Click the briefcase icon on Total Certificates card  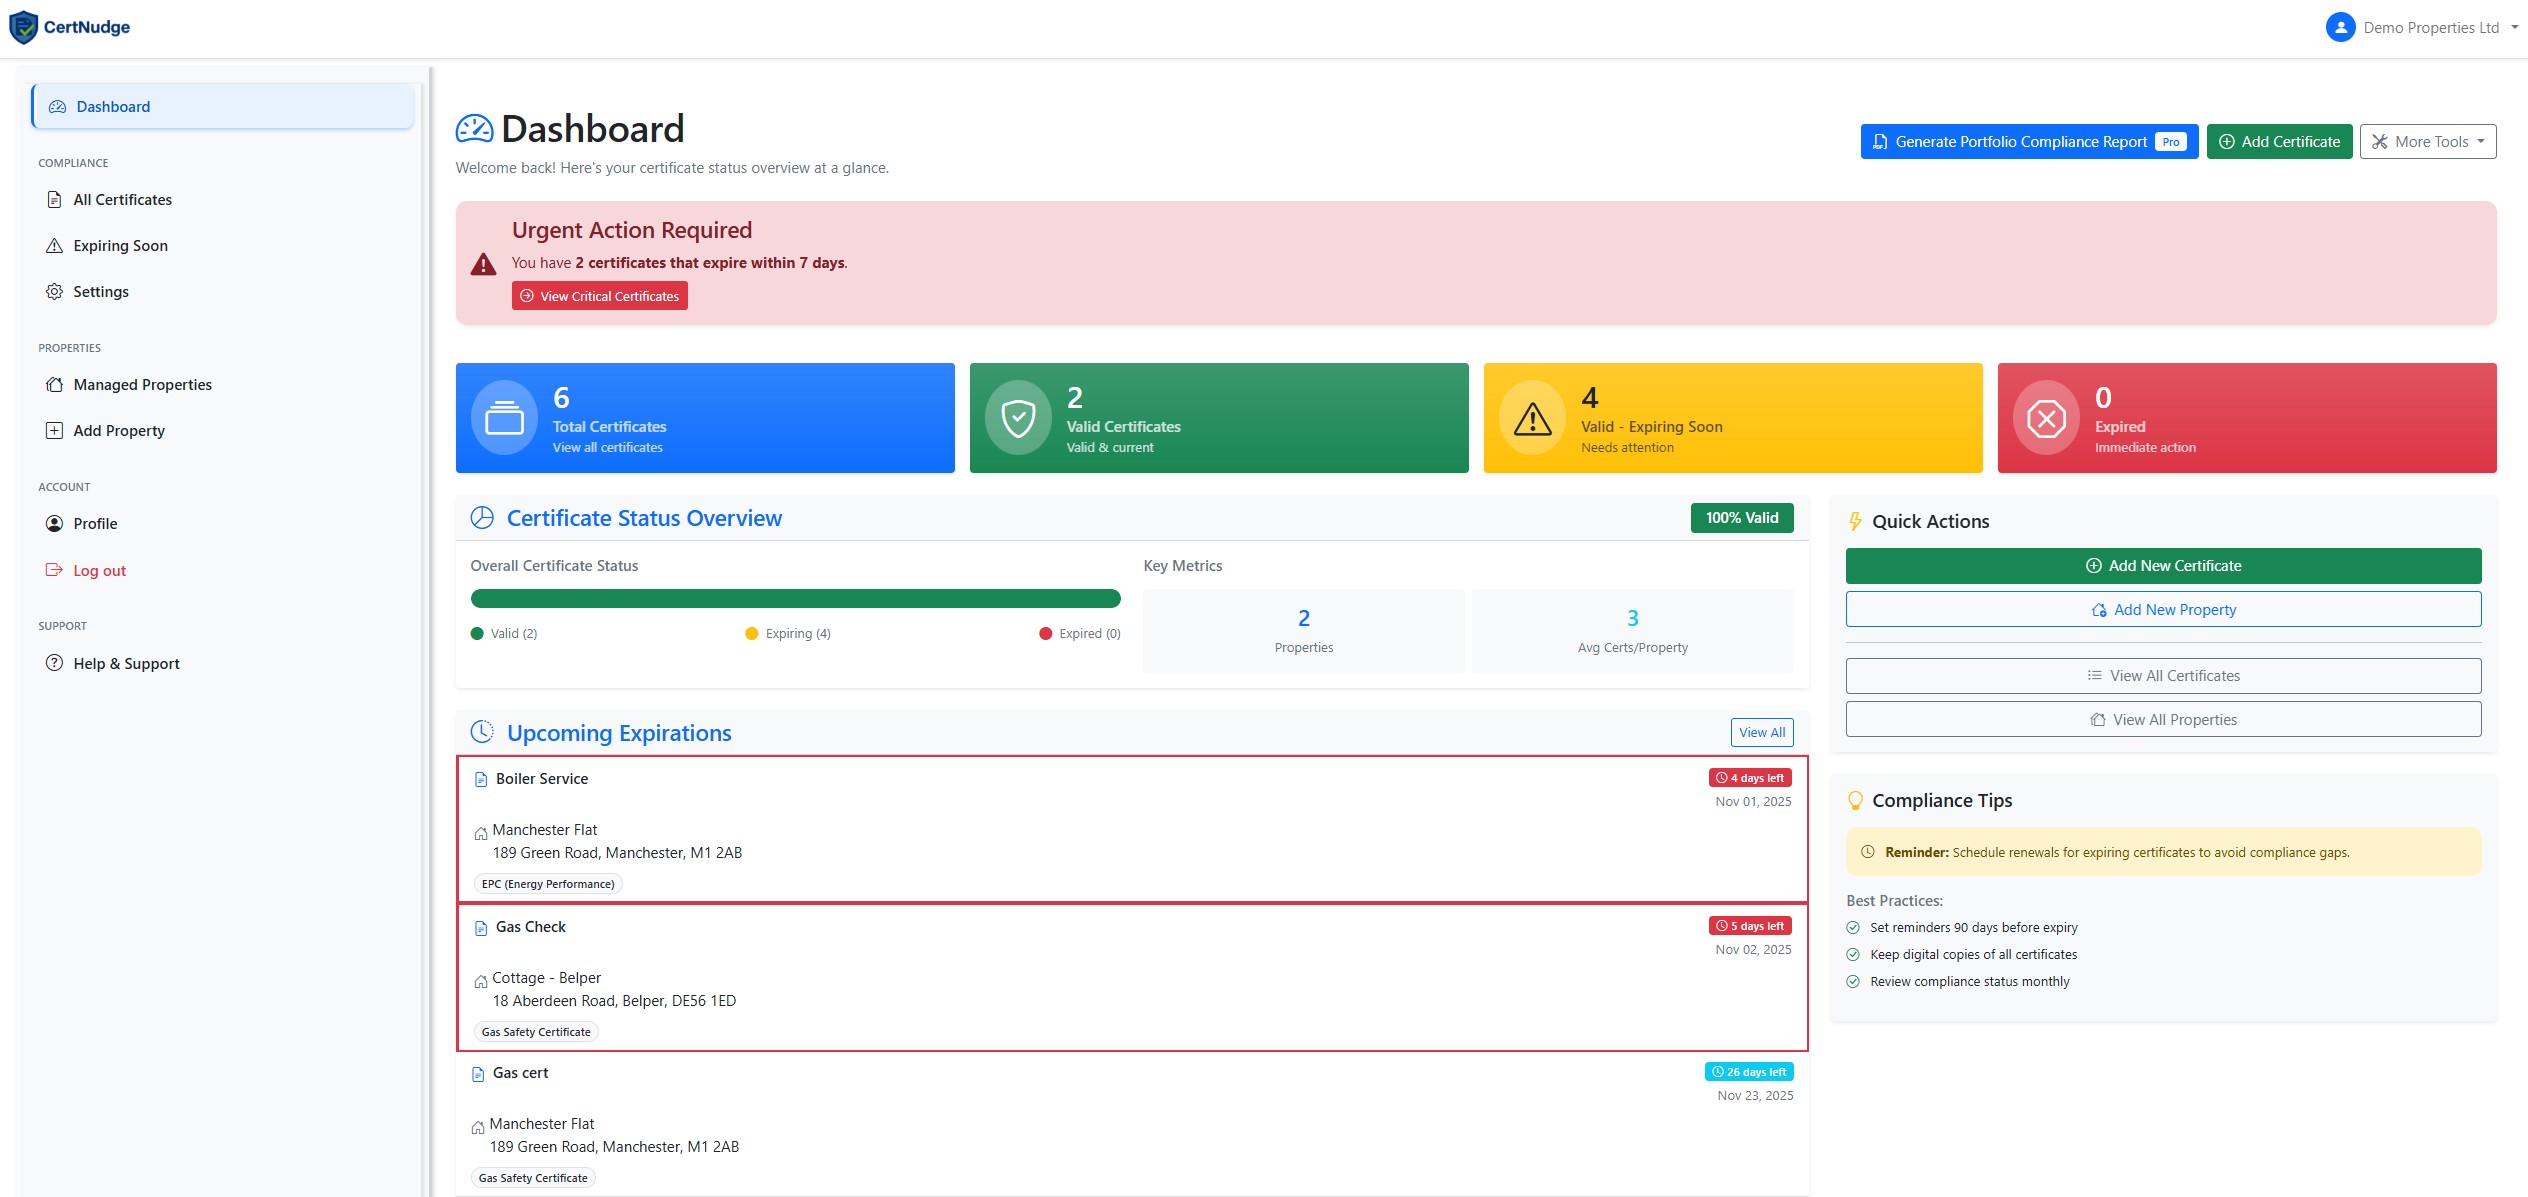[x=505, y=417]
